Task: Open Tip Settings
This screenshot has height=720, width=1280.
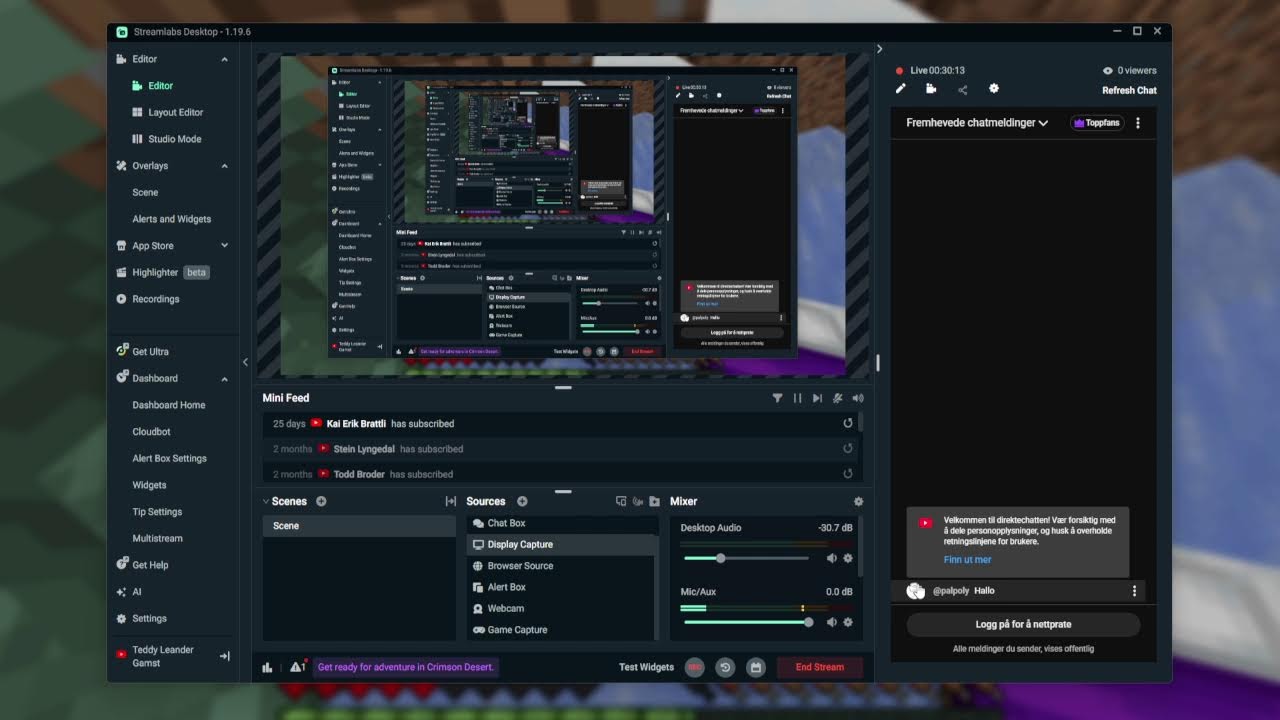Action: 157,512
